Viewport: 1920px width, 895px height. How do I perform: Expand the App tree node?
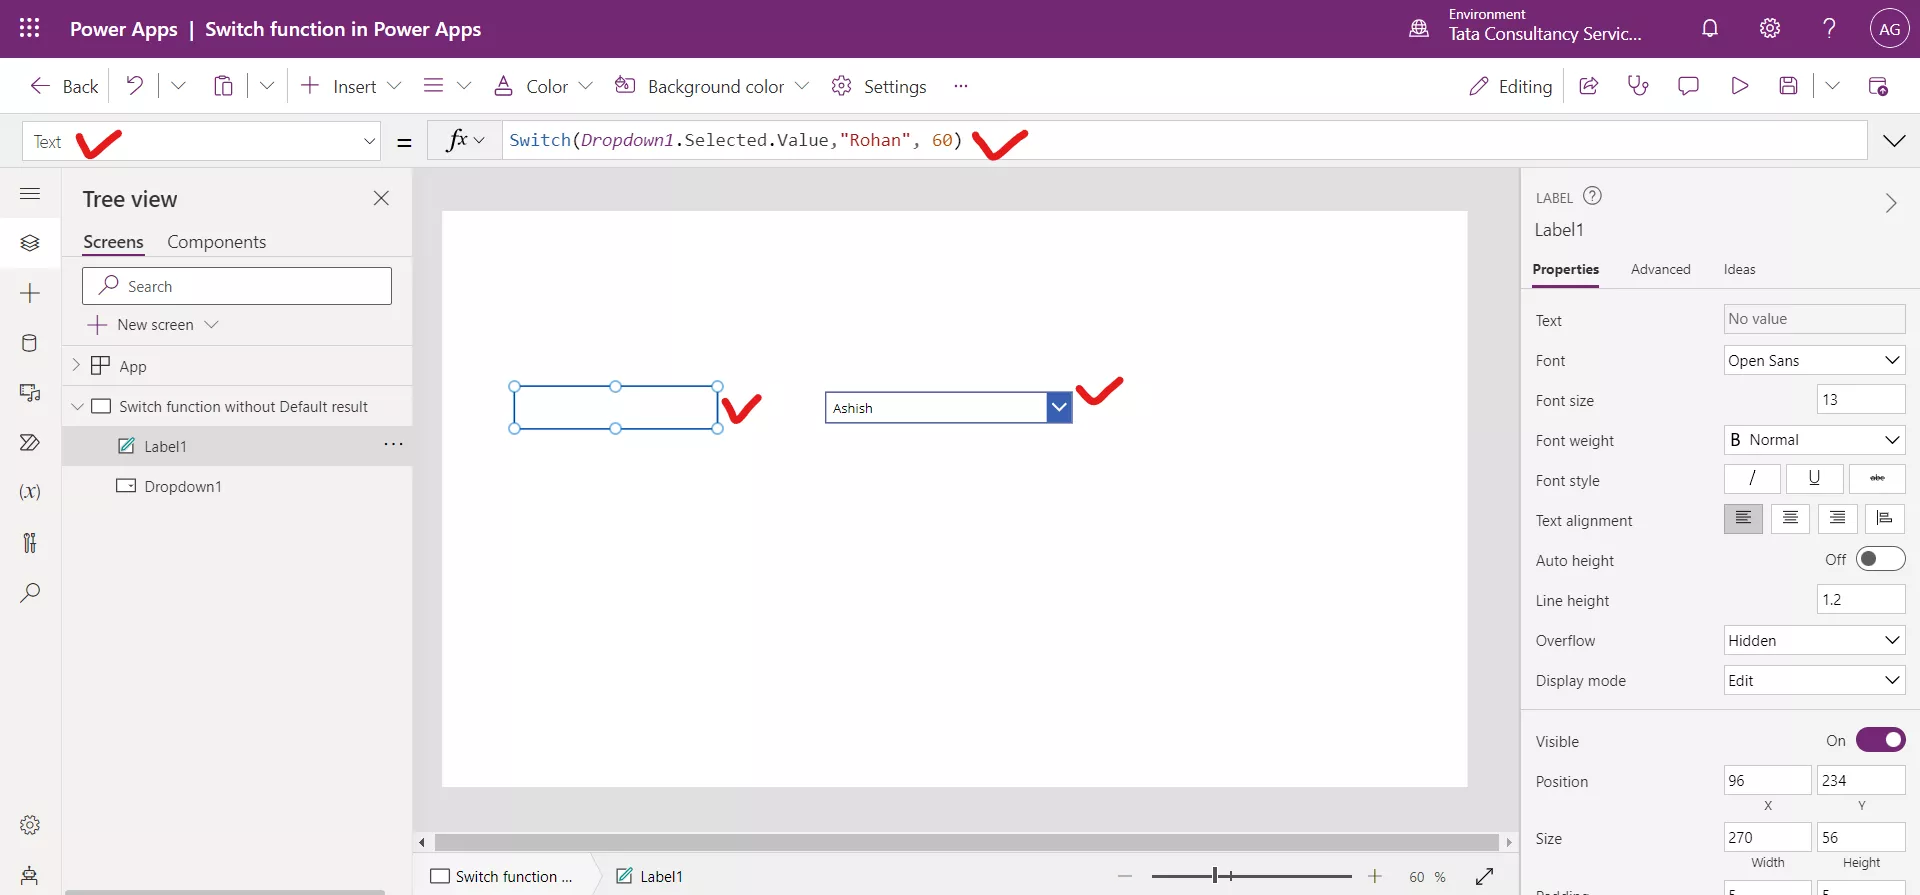pyautogui.click(x=76, y=365)
